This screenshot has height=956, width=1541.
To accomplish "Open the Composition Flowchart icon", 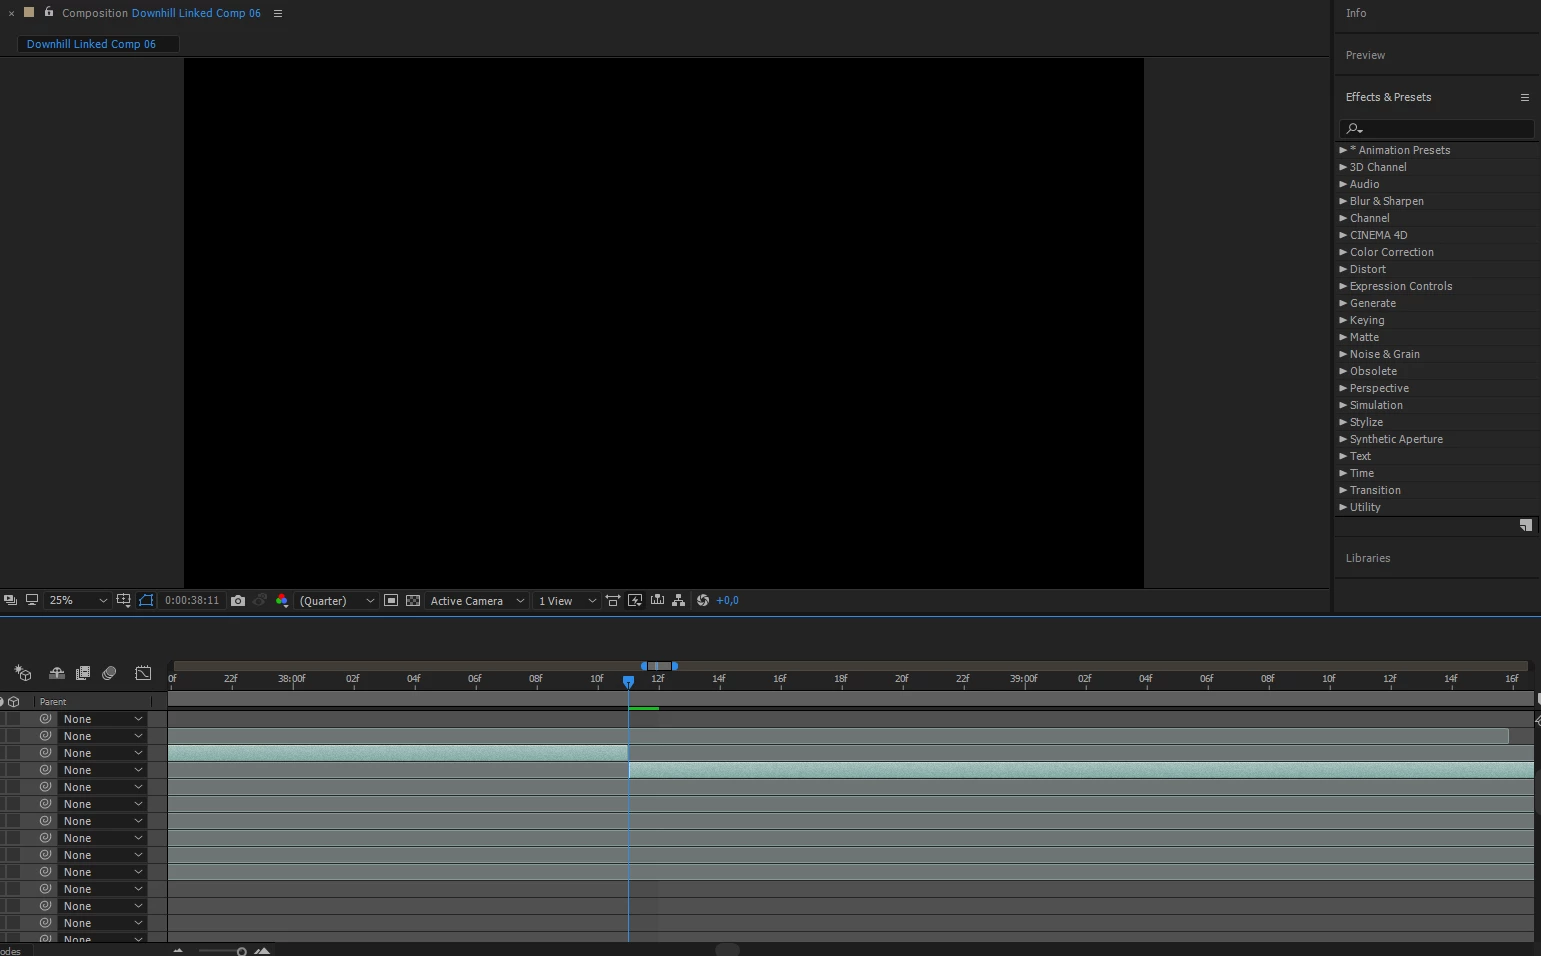I will (679, 600).
